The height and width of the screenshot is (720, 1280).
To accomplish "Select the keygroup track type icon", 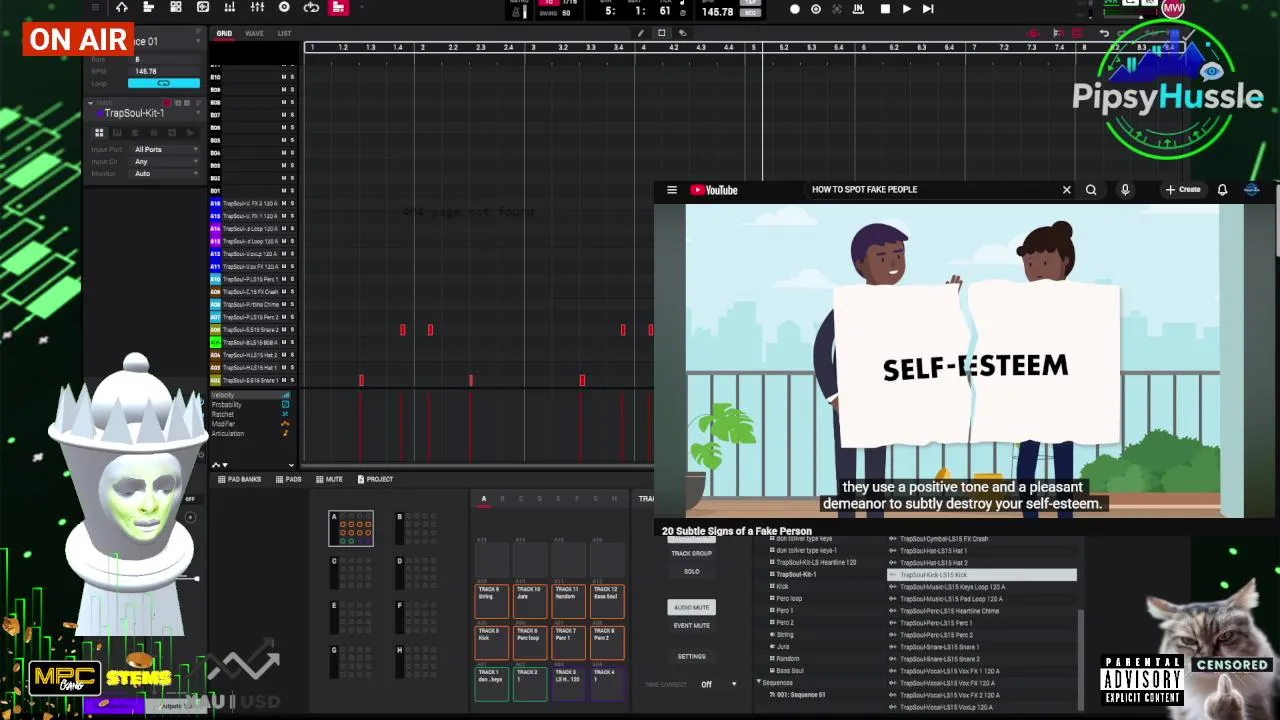I will 117,132.
